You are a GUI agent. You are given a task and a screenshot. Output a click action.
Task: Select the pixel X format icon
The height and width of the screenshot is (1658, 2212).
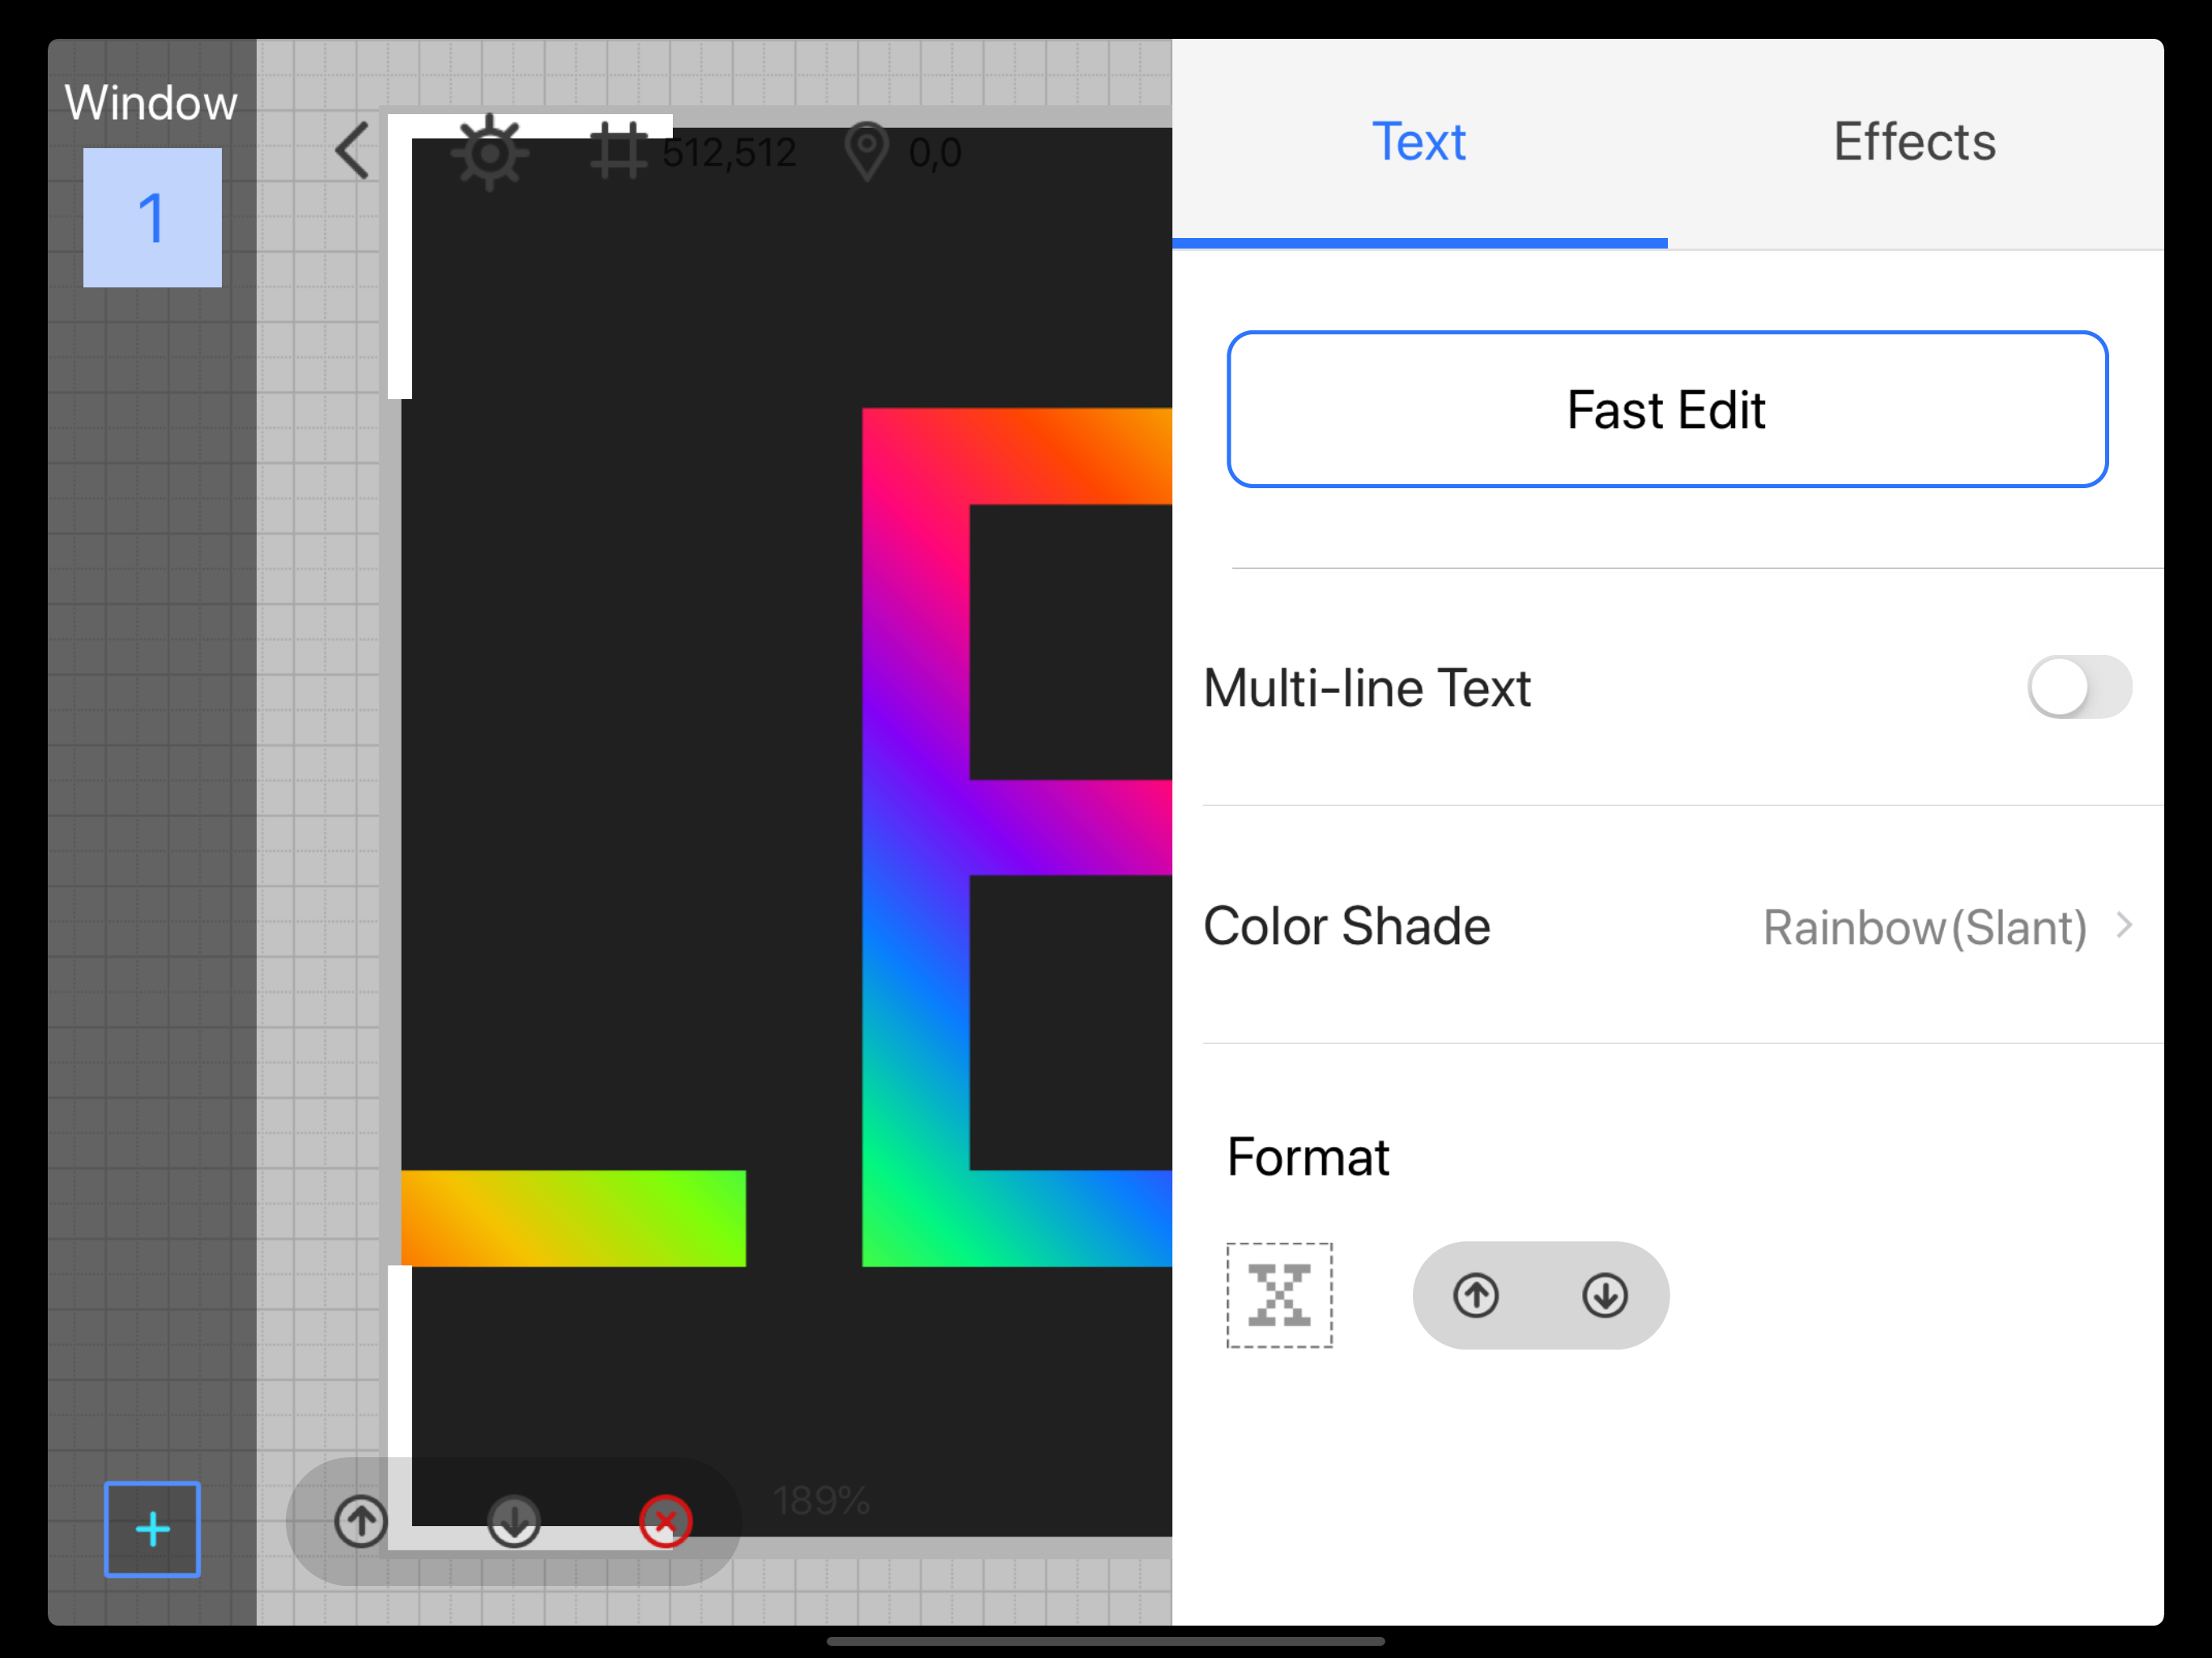click(1280, 1296)
